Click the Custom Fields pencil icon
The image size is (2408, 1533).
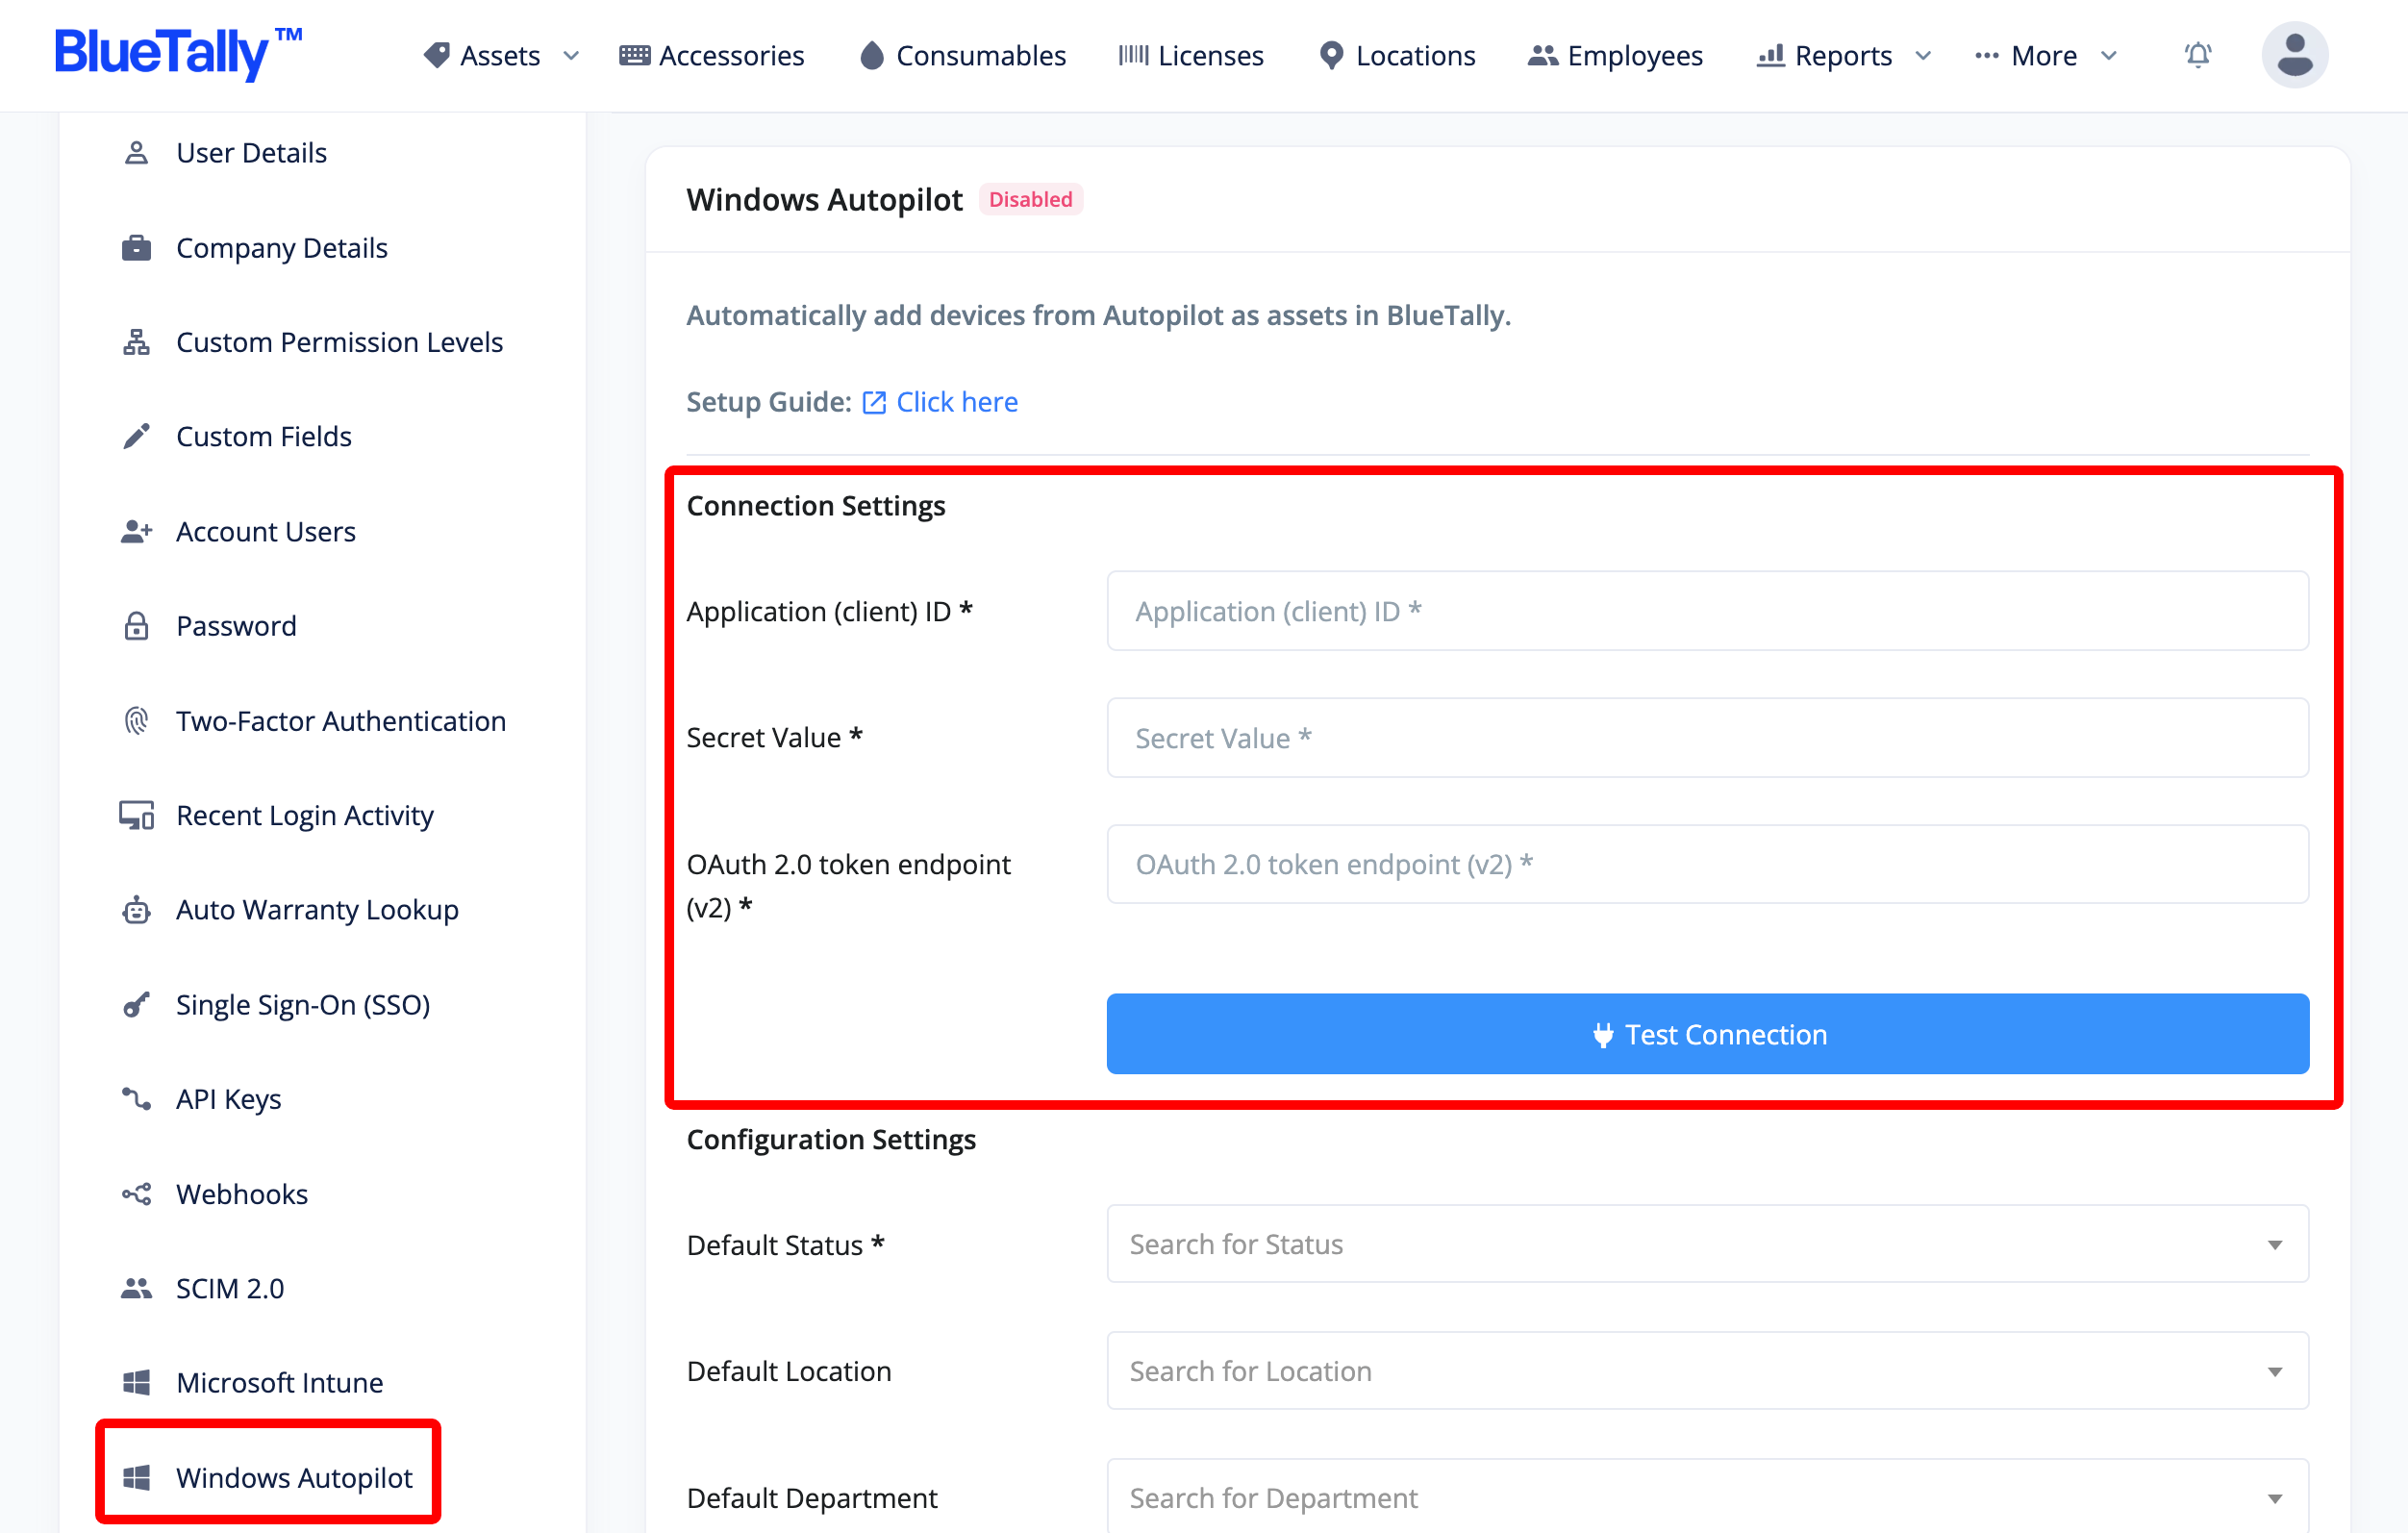tap(136, 437)
